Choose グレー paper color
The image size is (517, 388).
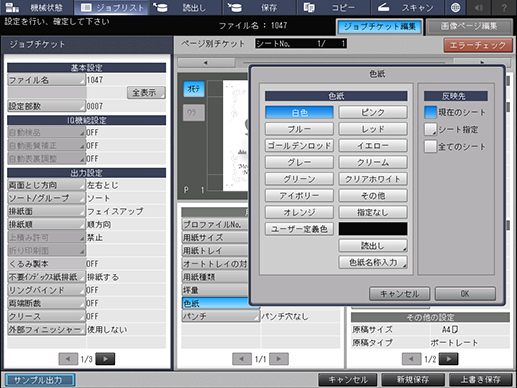click(299, 162)
